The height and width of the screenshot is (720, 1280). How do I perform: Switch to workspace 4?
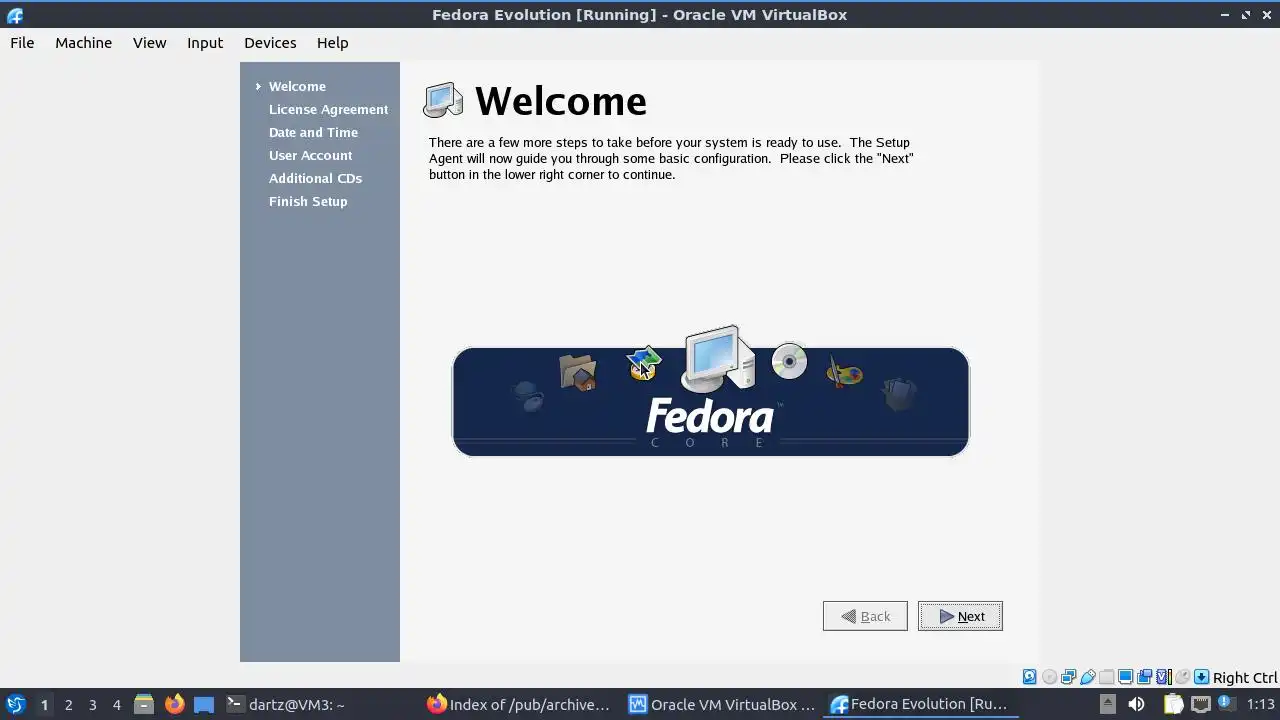coord(116,704)
